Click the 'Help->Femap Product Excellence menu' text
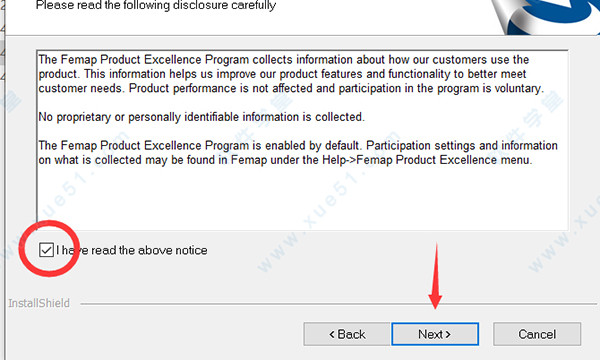This screenshot has height=360, width=600. click(427, 160)
